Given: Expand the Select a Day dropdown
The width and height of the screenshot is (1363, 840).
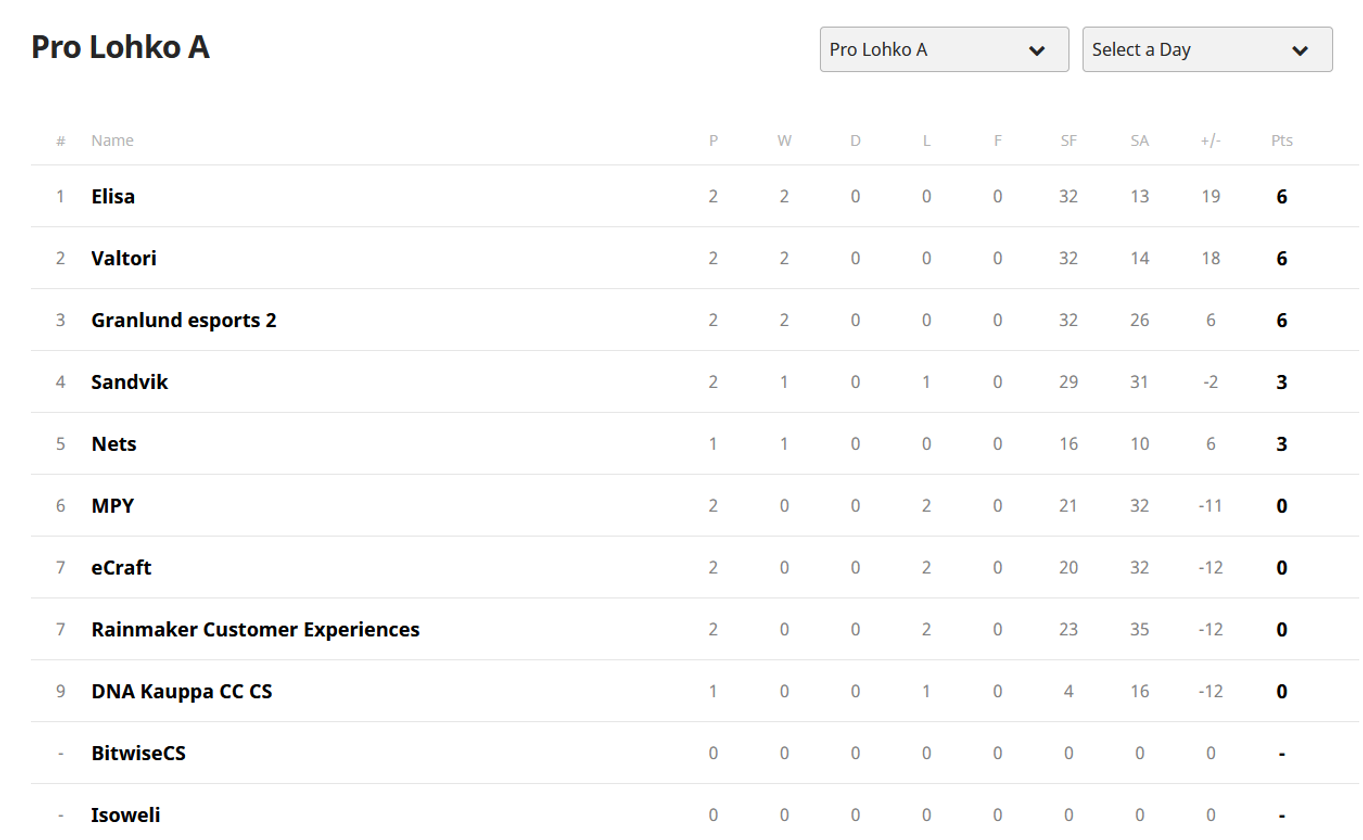Looking at the screenshot, I should coord(1206,49).
